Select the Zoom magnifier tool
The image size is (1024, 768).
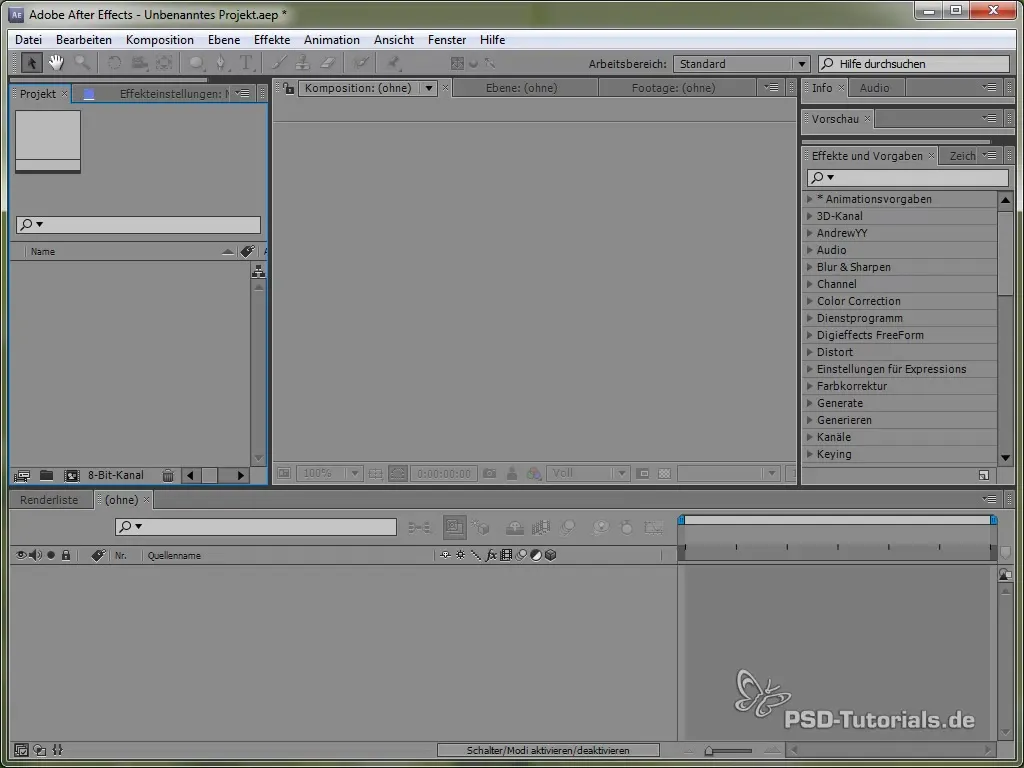(82, 63)
